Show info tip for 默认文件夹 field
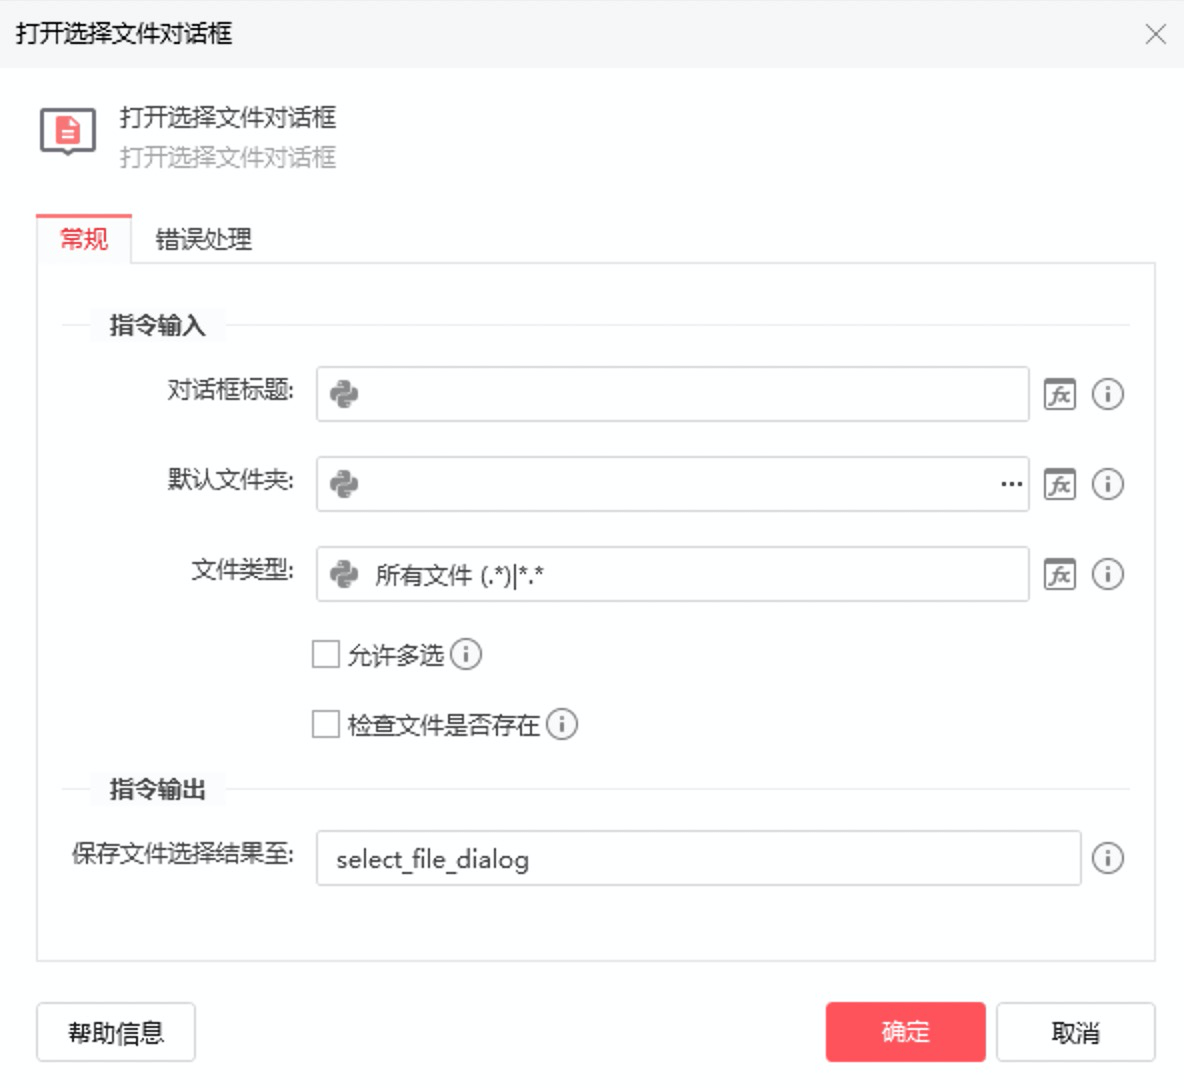The height and width of the screenshot is (1088, 1184). (1107, 484)
